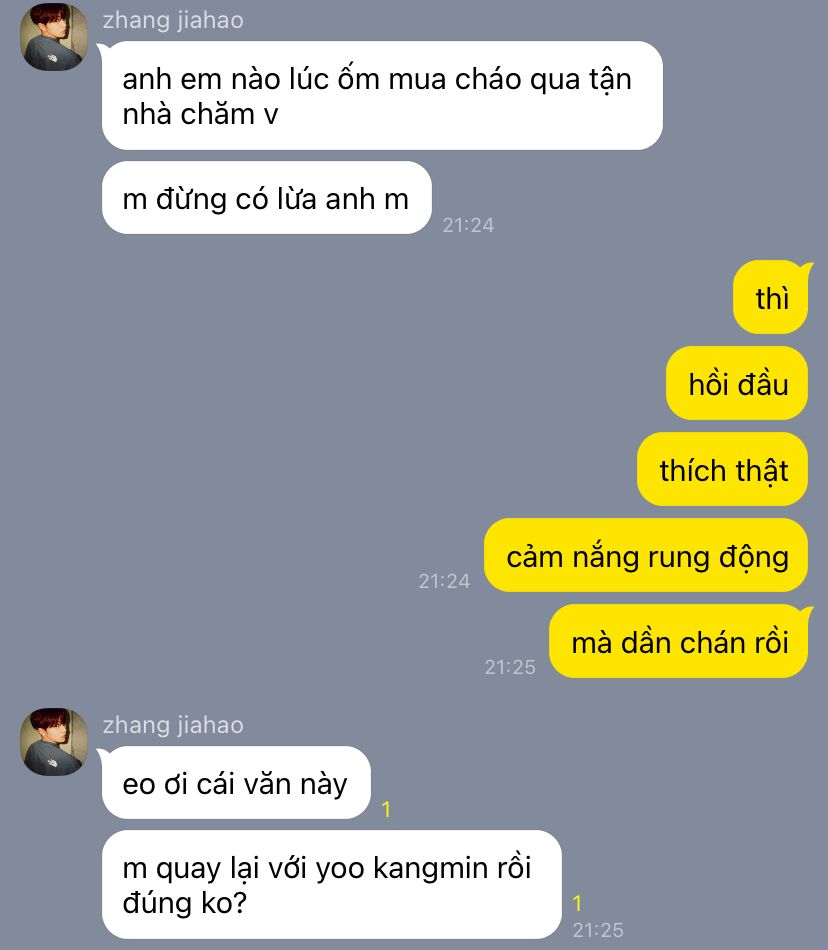Click the 21:24 timestamp after 'm đừng có lừa anh m'

coord(468,225)
